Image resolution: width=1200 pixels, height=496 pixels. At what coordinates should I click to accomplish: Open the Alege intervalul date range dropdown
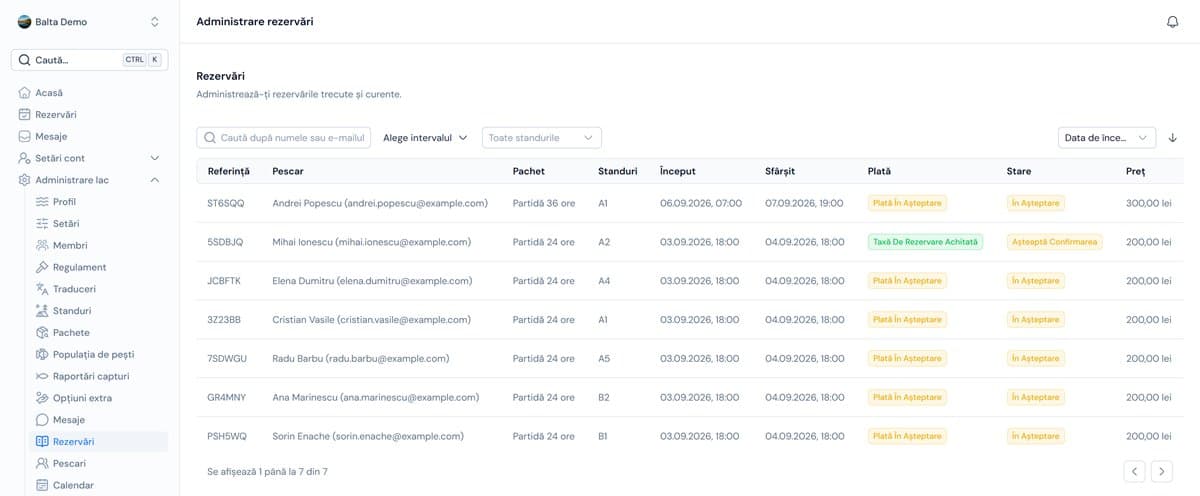coord(425,138)
